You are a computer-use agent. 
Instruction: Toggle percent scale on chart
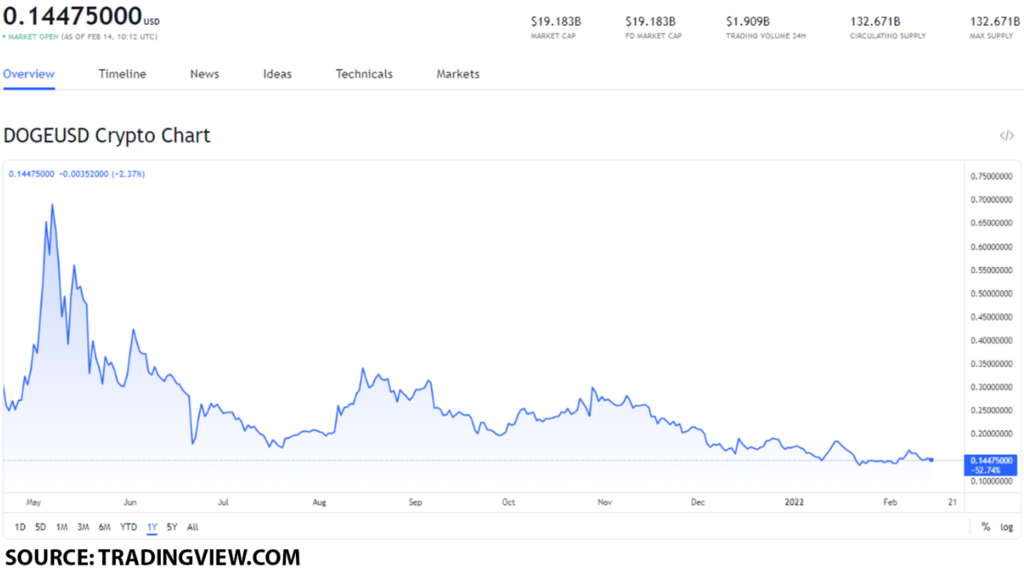(x=985, y=527)
